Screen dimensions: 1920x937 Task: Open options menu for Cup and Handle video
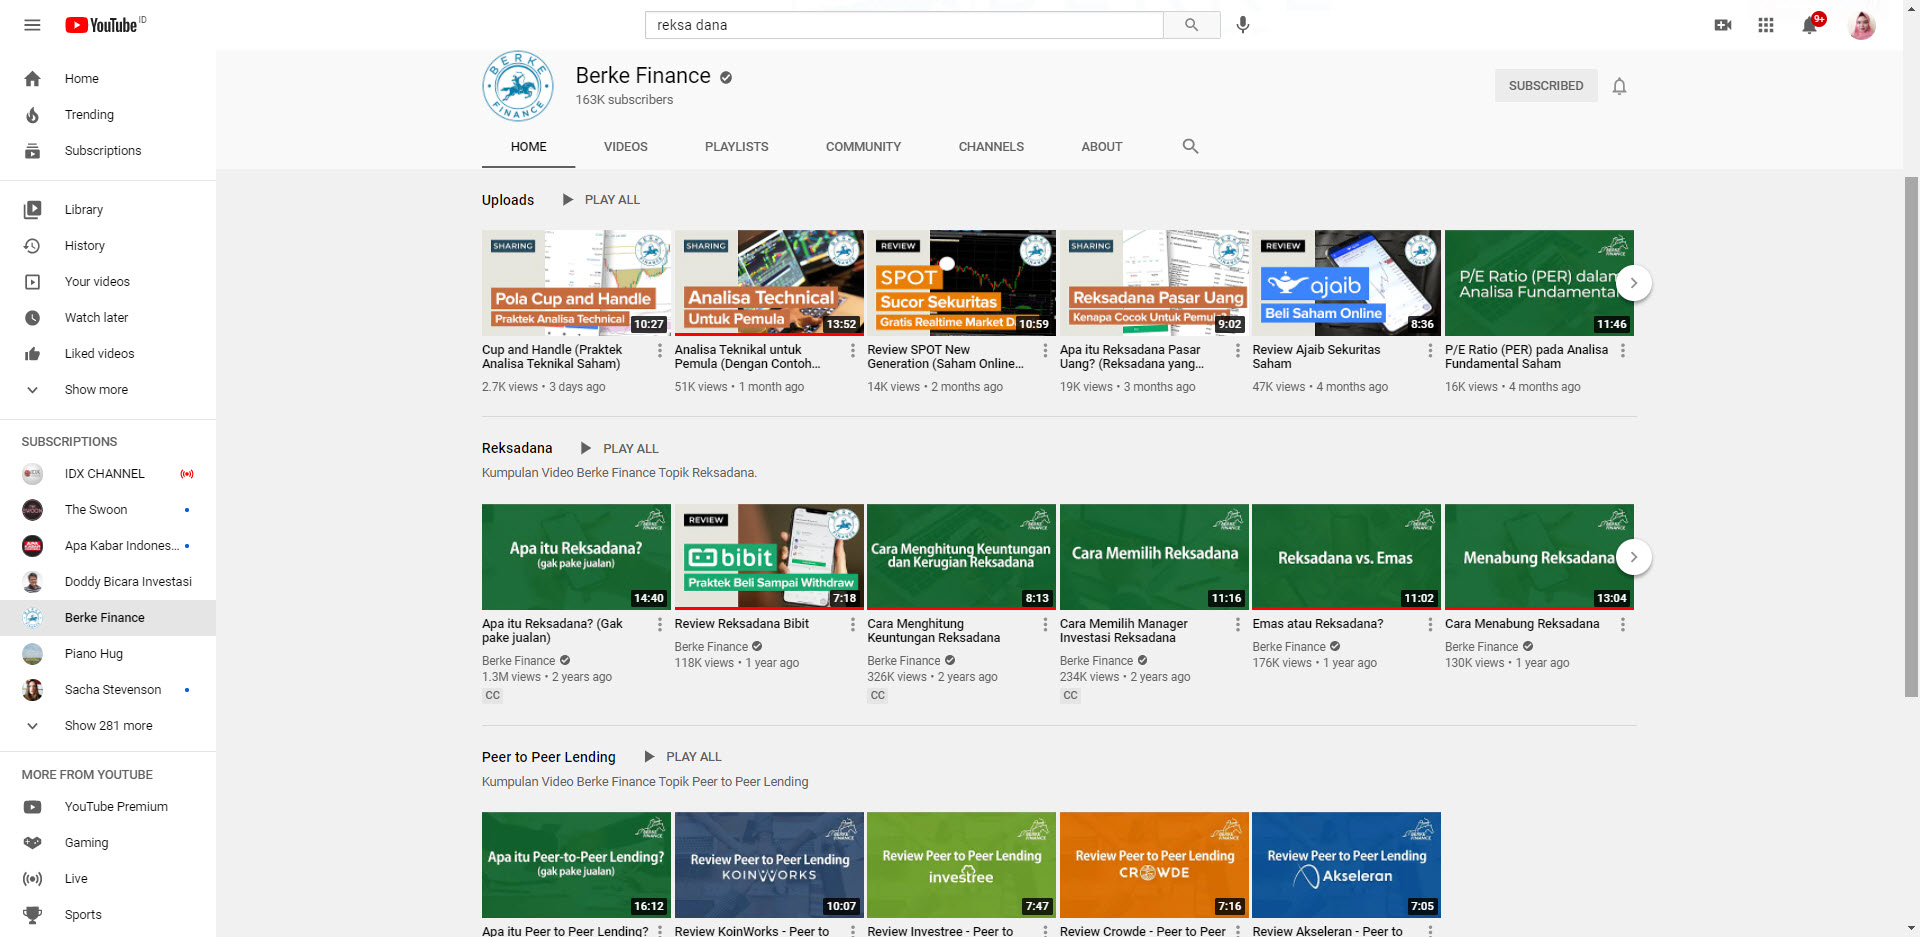659,351
